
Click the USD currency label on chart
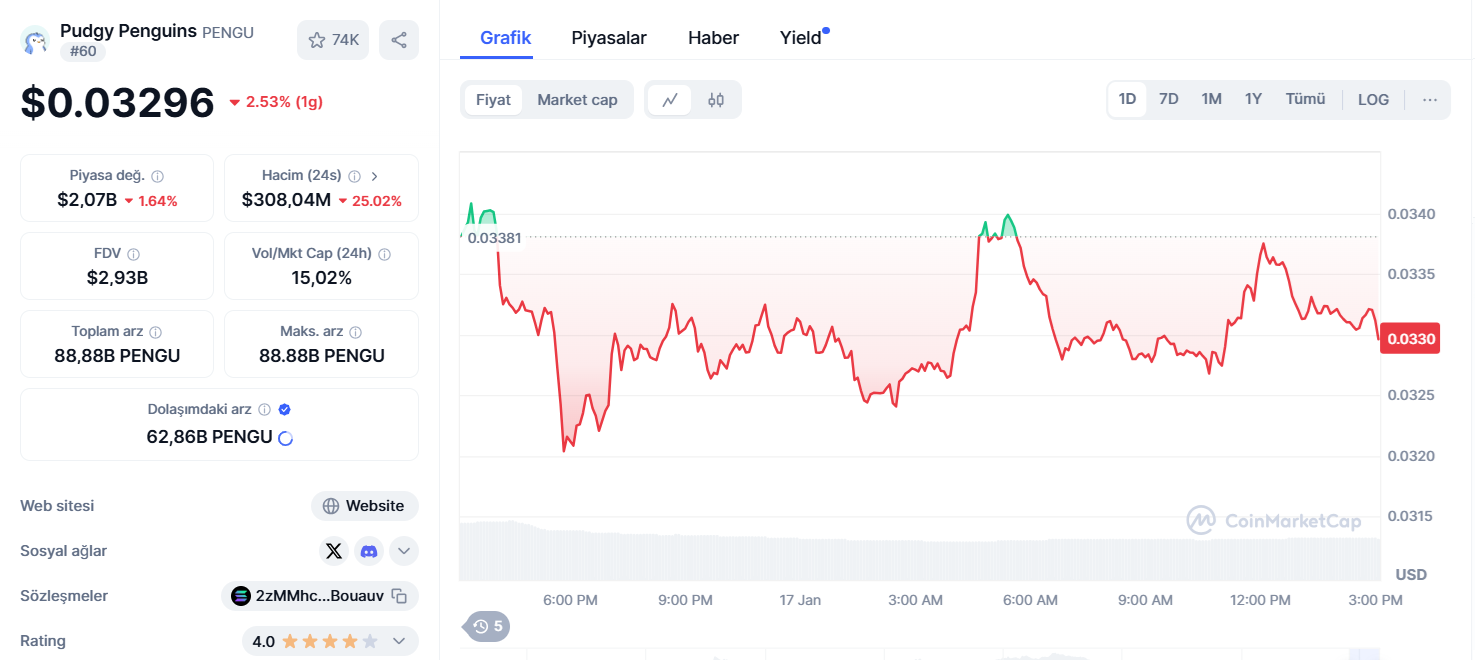tap(1411, 574)
